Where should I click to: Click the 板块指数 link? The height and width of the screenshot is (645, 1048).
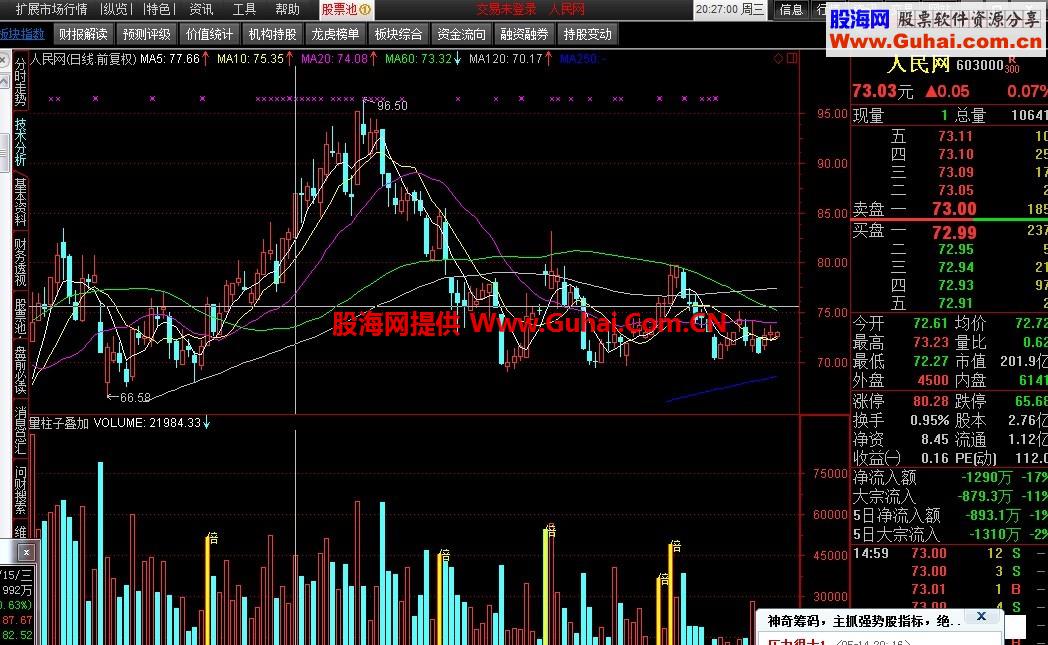(x=22, y=34)
